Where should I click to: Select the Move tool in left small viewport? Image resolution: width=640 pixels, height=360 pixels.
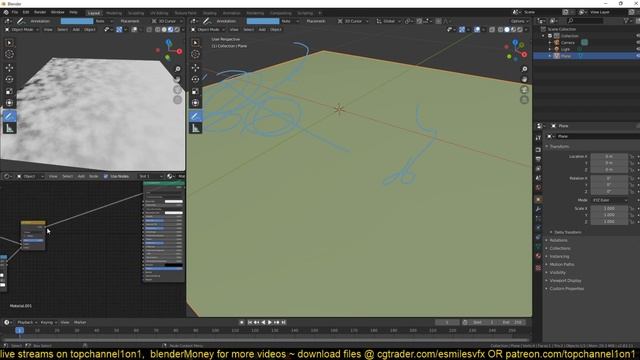[9, 67]
